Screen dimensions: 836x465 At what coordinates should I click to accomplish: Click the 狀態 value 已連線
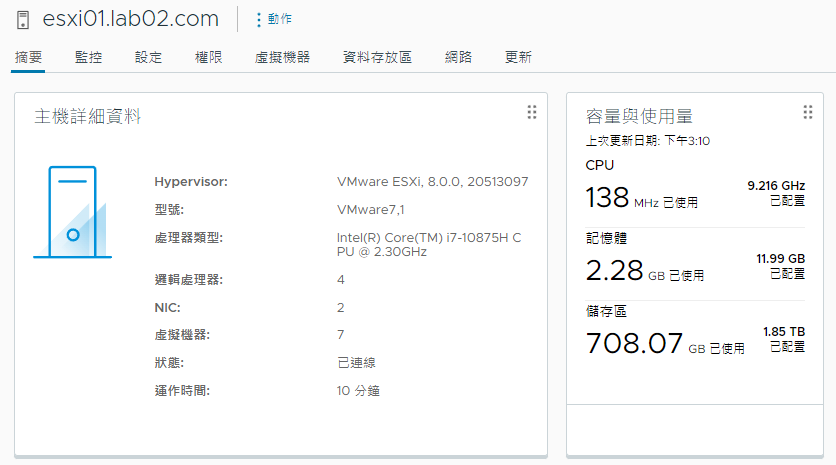tap(356, 363)
